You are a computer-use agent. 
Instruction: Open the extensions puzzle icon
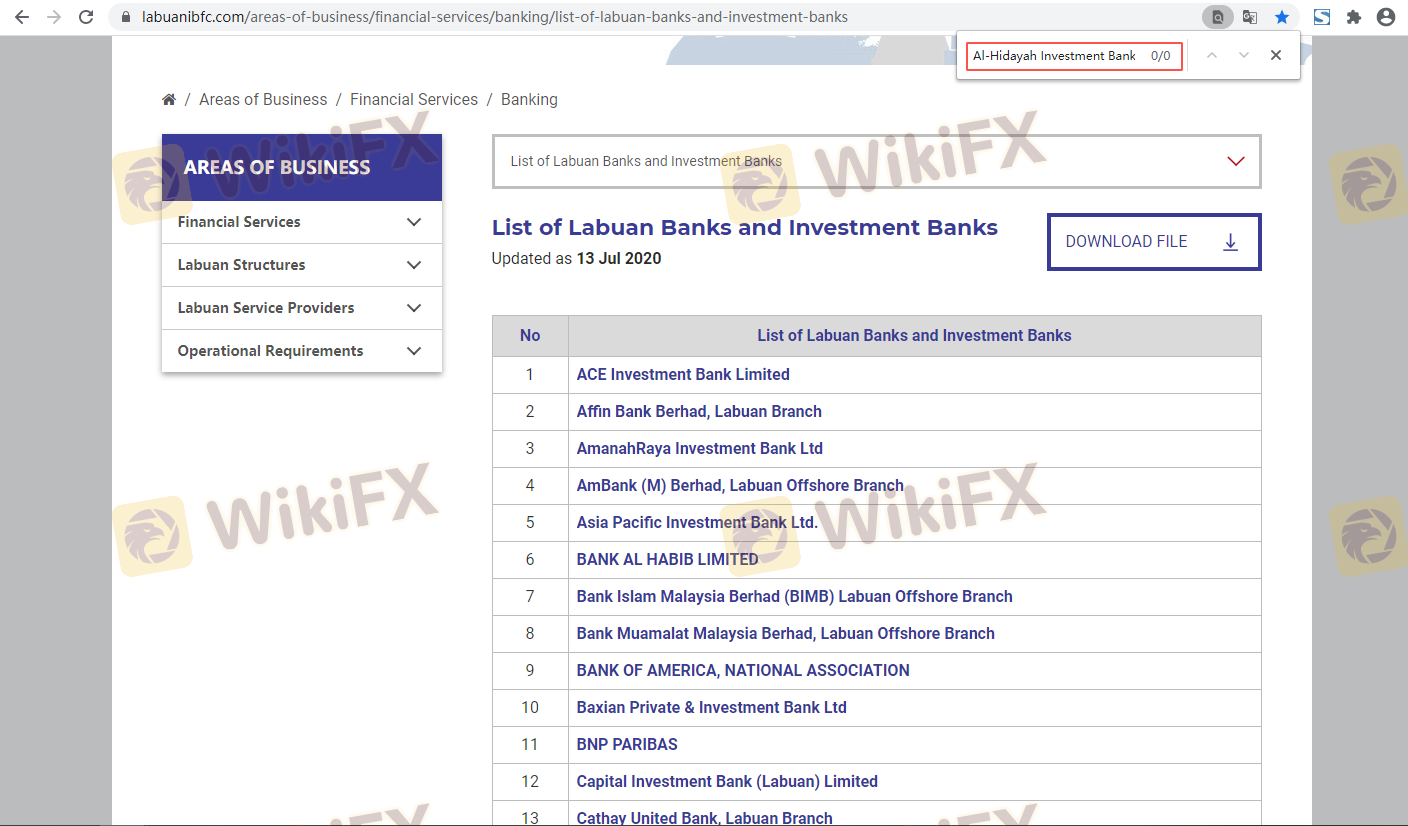[x=1354, y=17]
